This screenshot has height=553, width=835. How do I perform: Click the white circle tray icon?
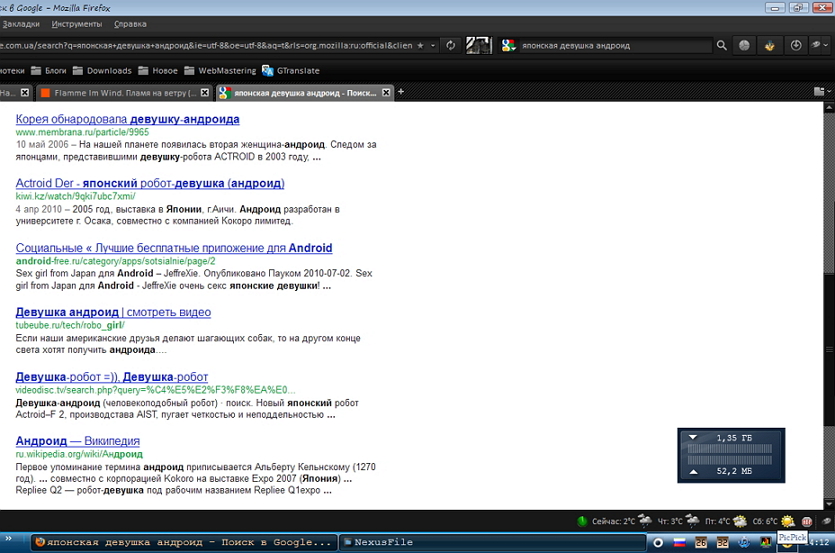click(x=658, y=543)
